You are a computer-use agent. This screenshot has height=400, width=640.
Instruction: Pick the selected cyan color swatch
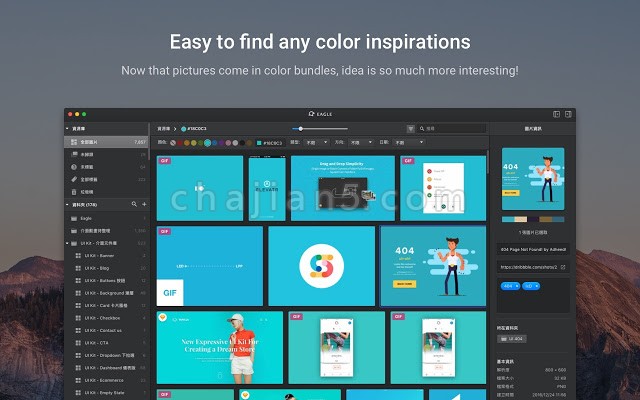[x=207, y=143]
